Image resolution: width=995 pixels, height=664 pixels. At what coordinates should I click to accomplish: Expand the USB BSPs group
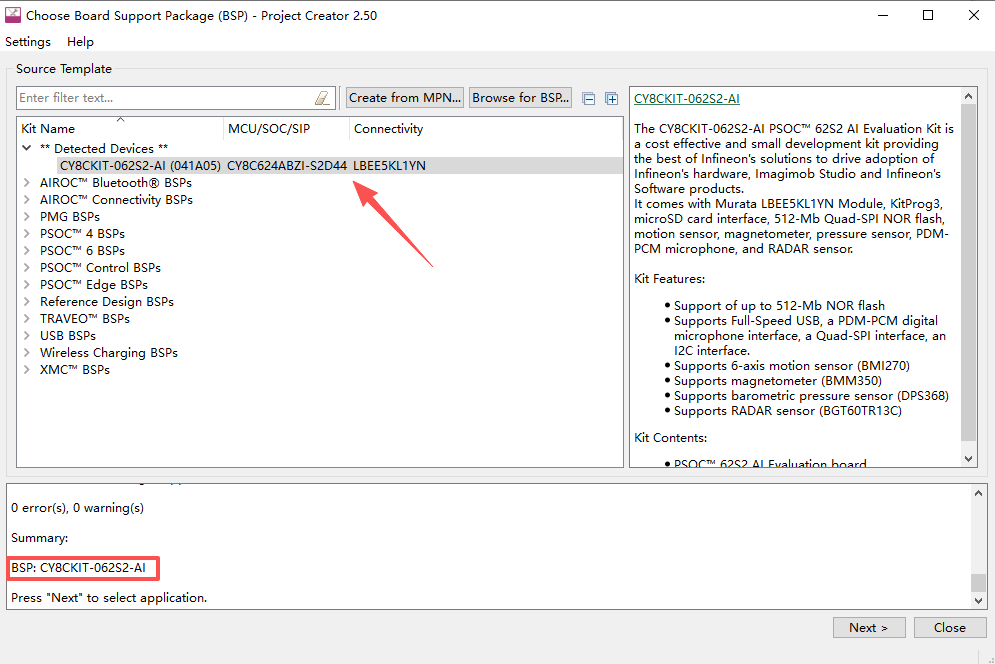tap(27, 335)
